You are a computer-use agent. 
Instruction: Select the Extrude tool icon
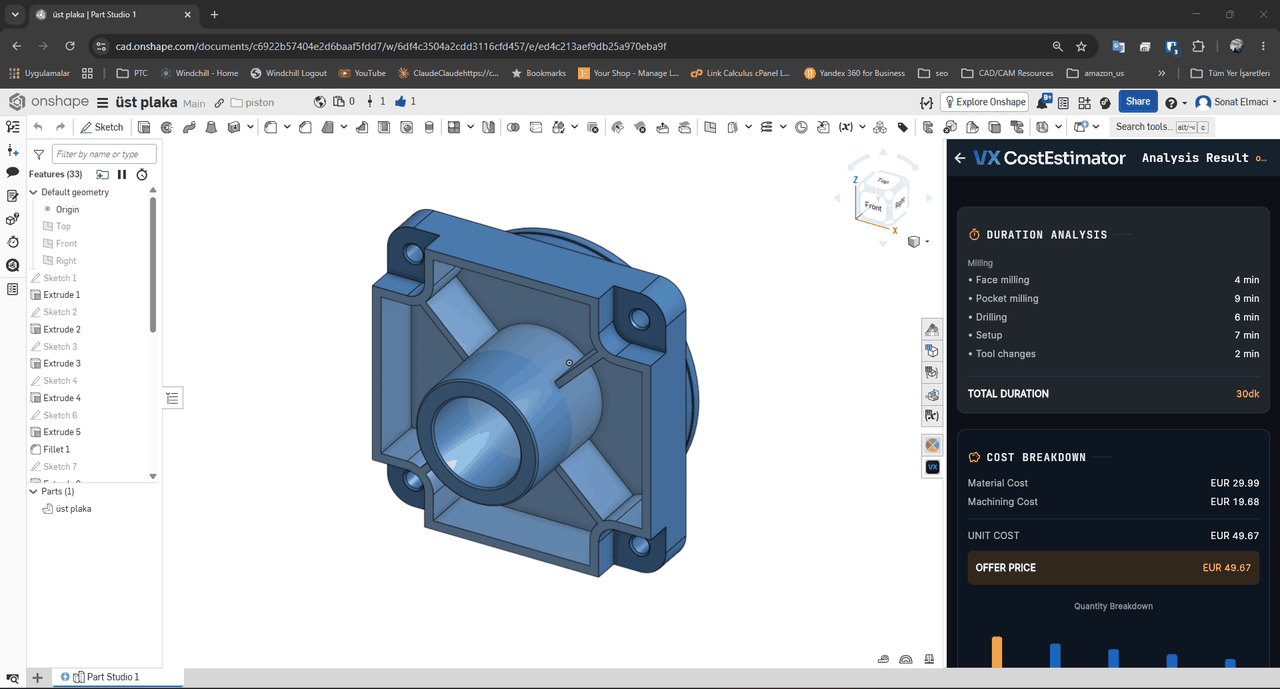(x=144, y=127)
